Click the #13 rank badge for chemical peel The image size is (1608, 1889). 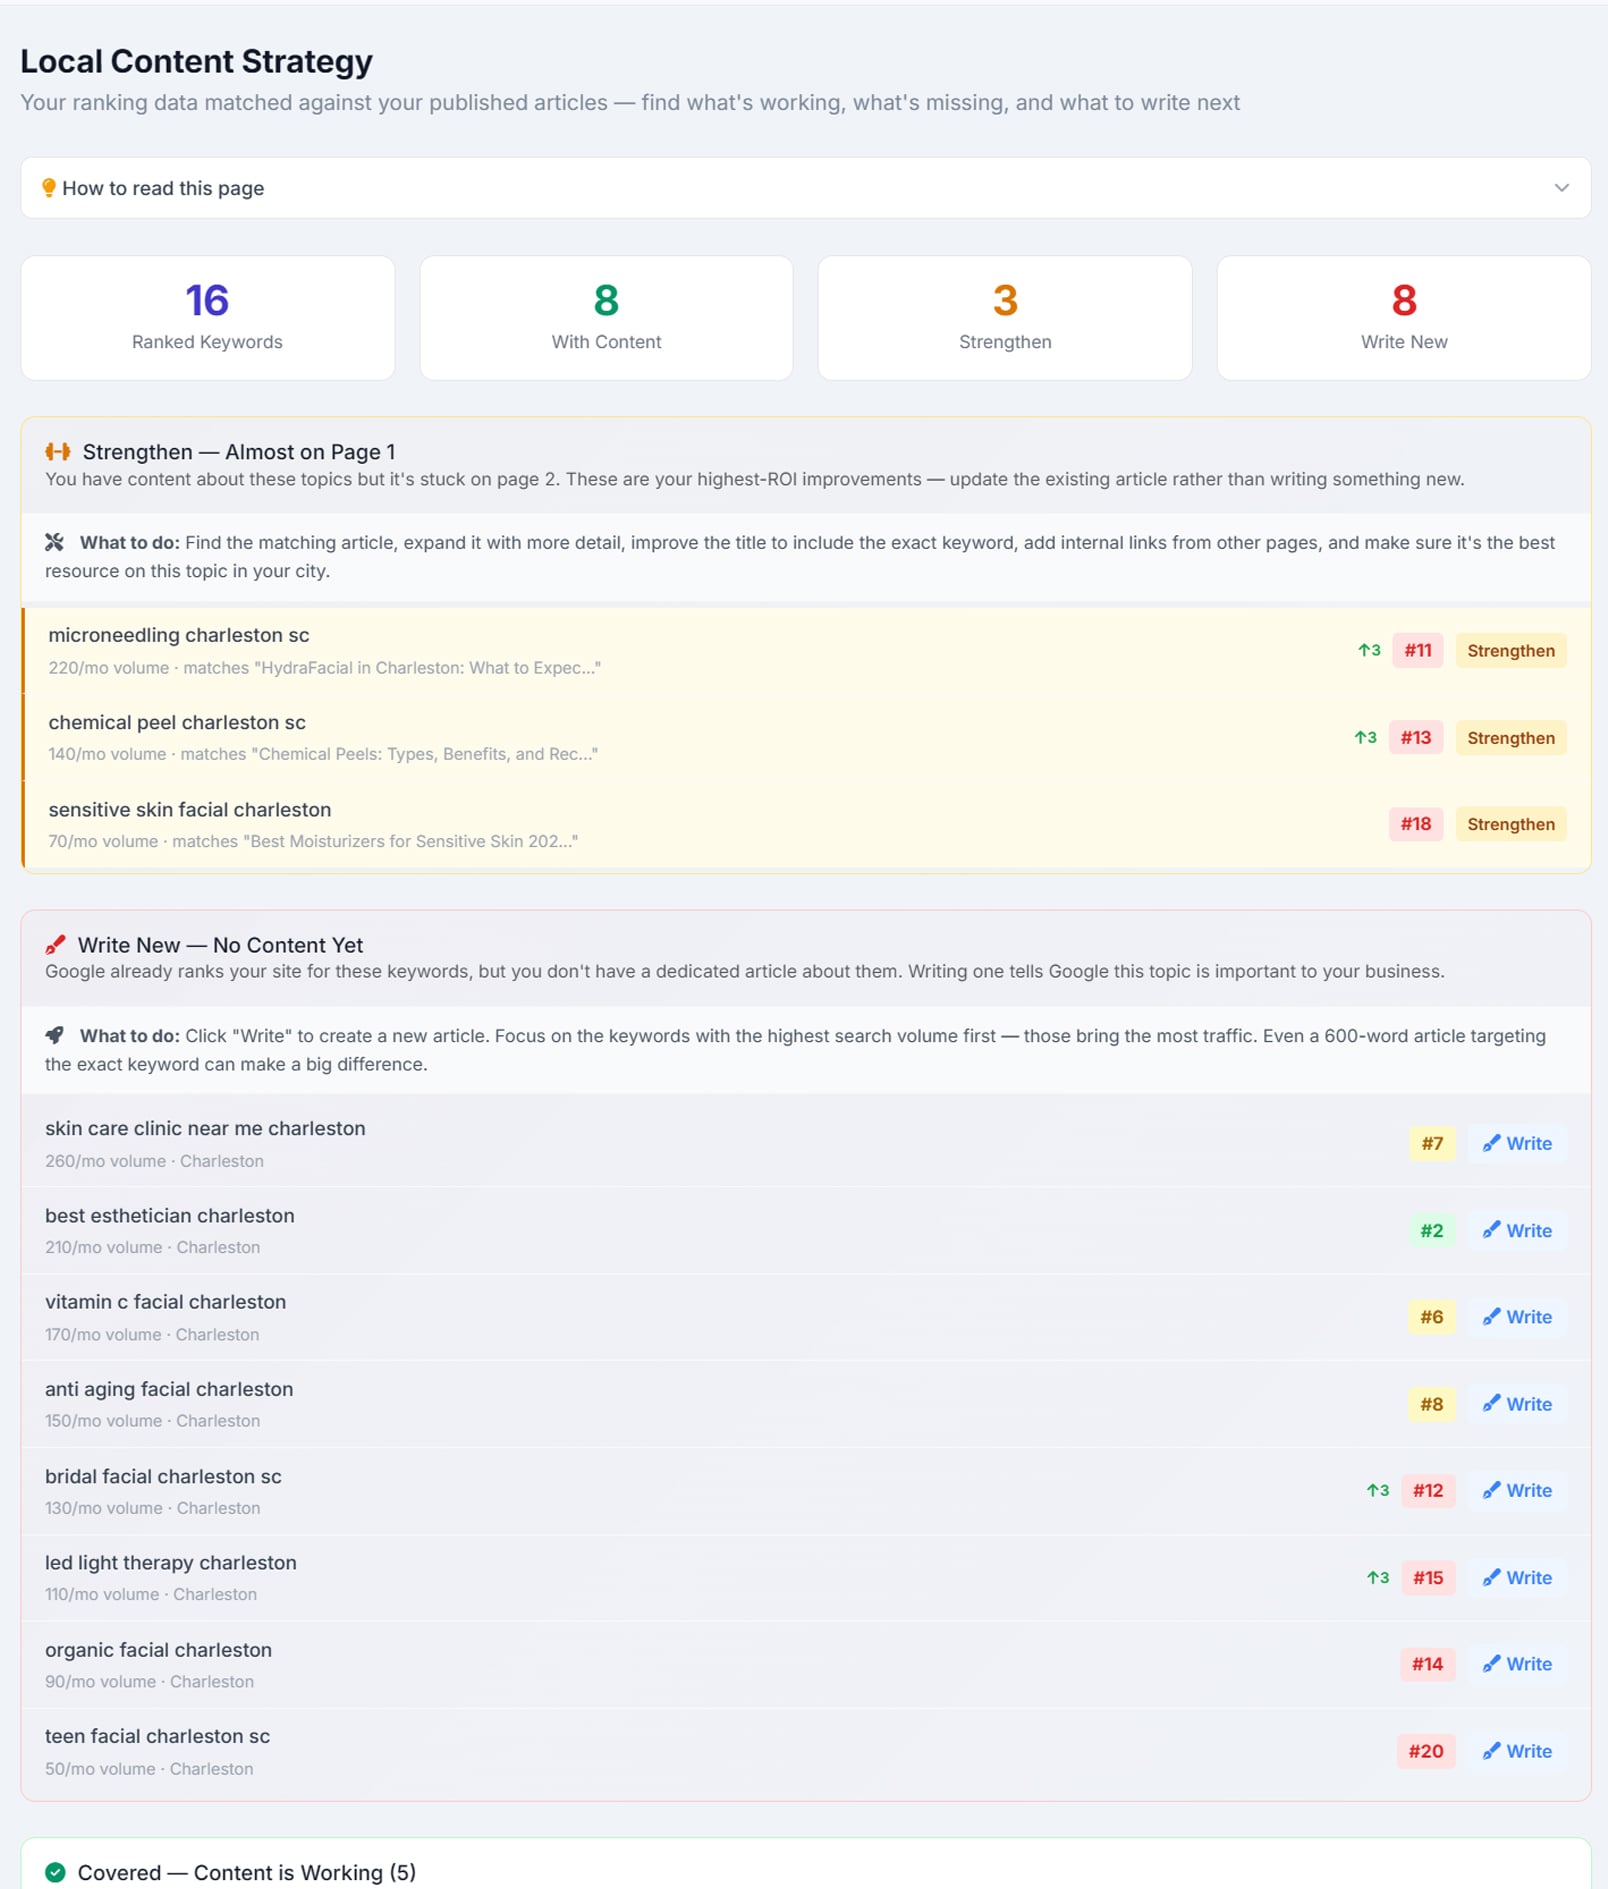pos(1415,738)
